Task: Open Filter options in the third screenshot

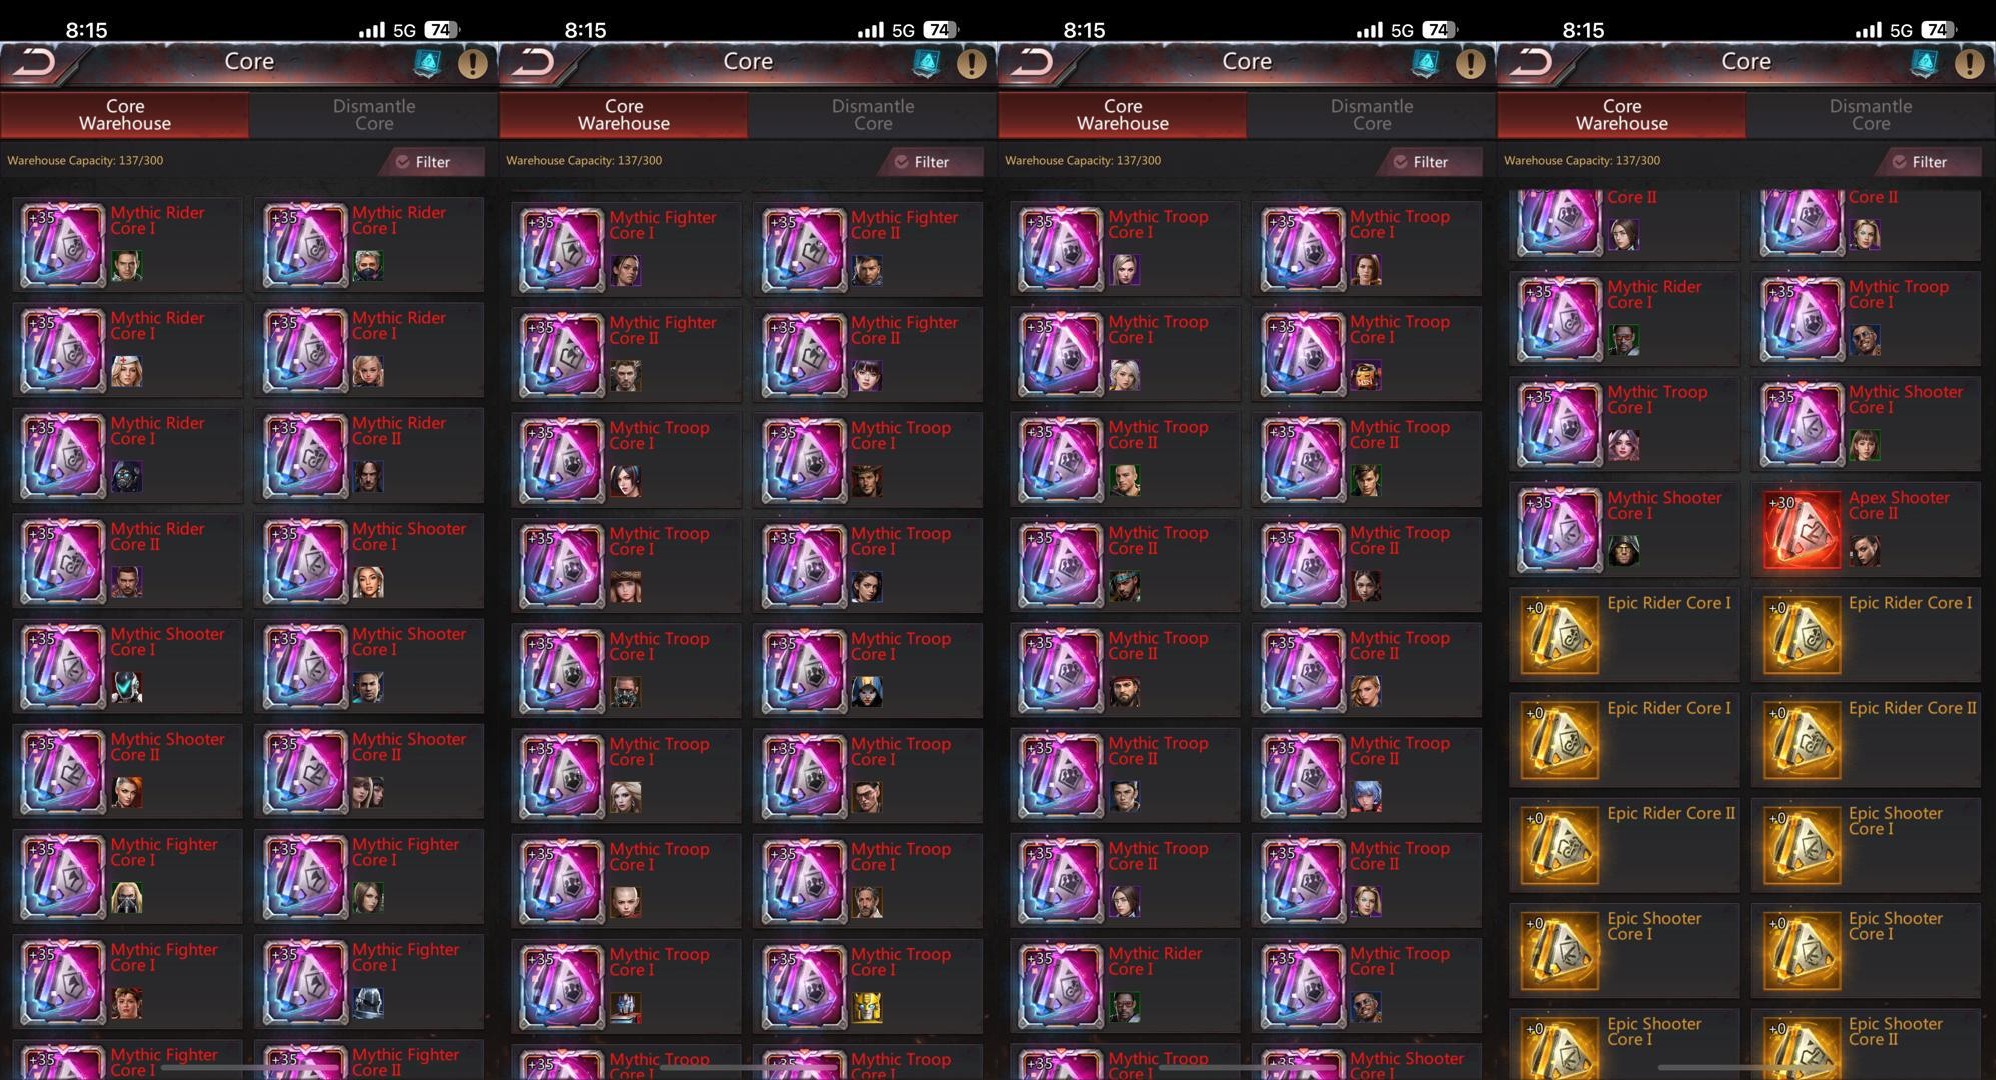Action: click(1429, 161)
